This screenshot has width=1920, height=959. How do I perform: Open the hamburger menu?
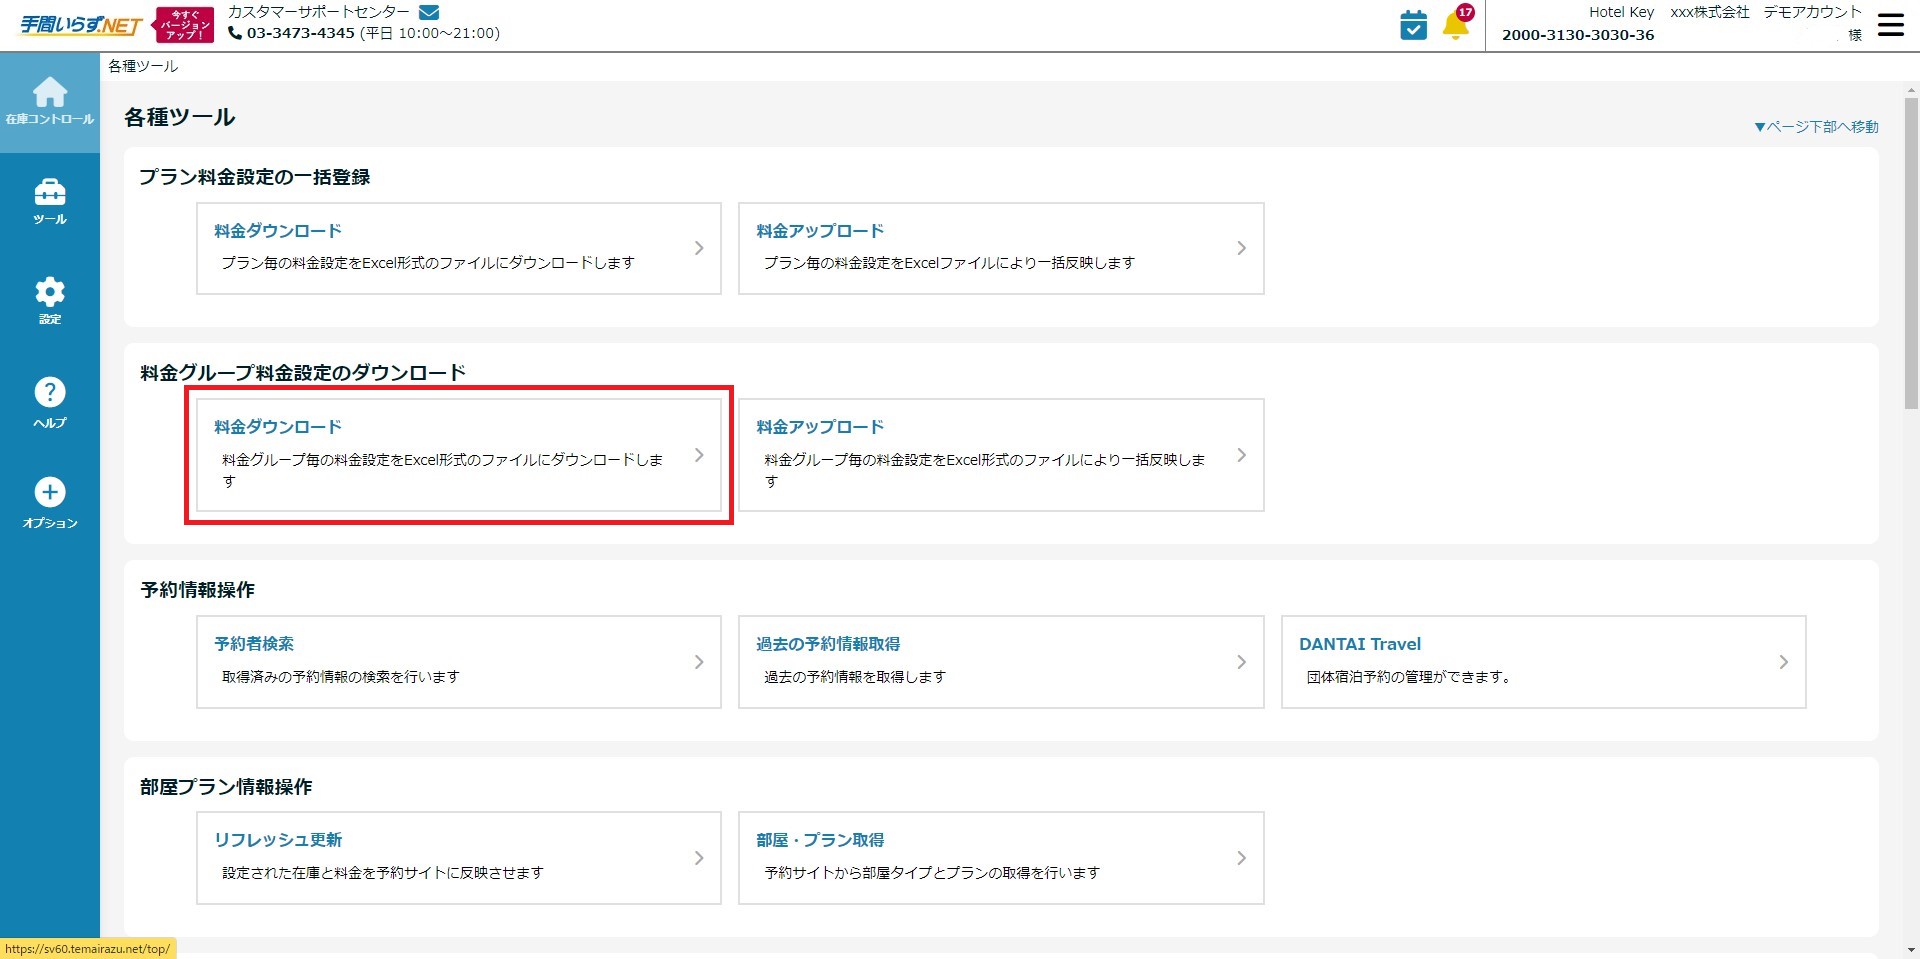(x=1890, y=25)
